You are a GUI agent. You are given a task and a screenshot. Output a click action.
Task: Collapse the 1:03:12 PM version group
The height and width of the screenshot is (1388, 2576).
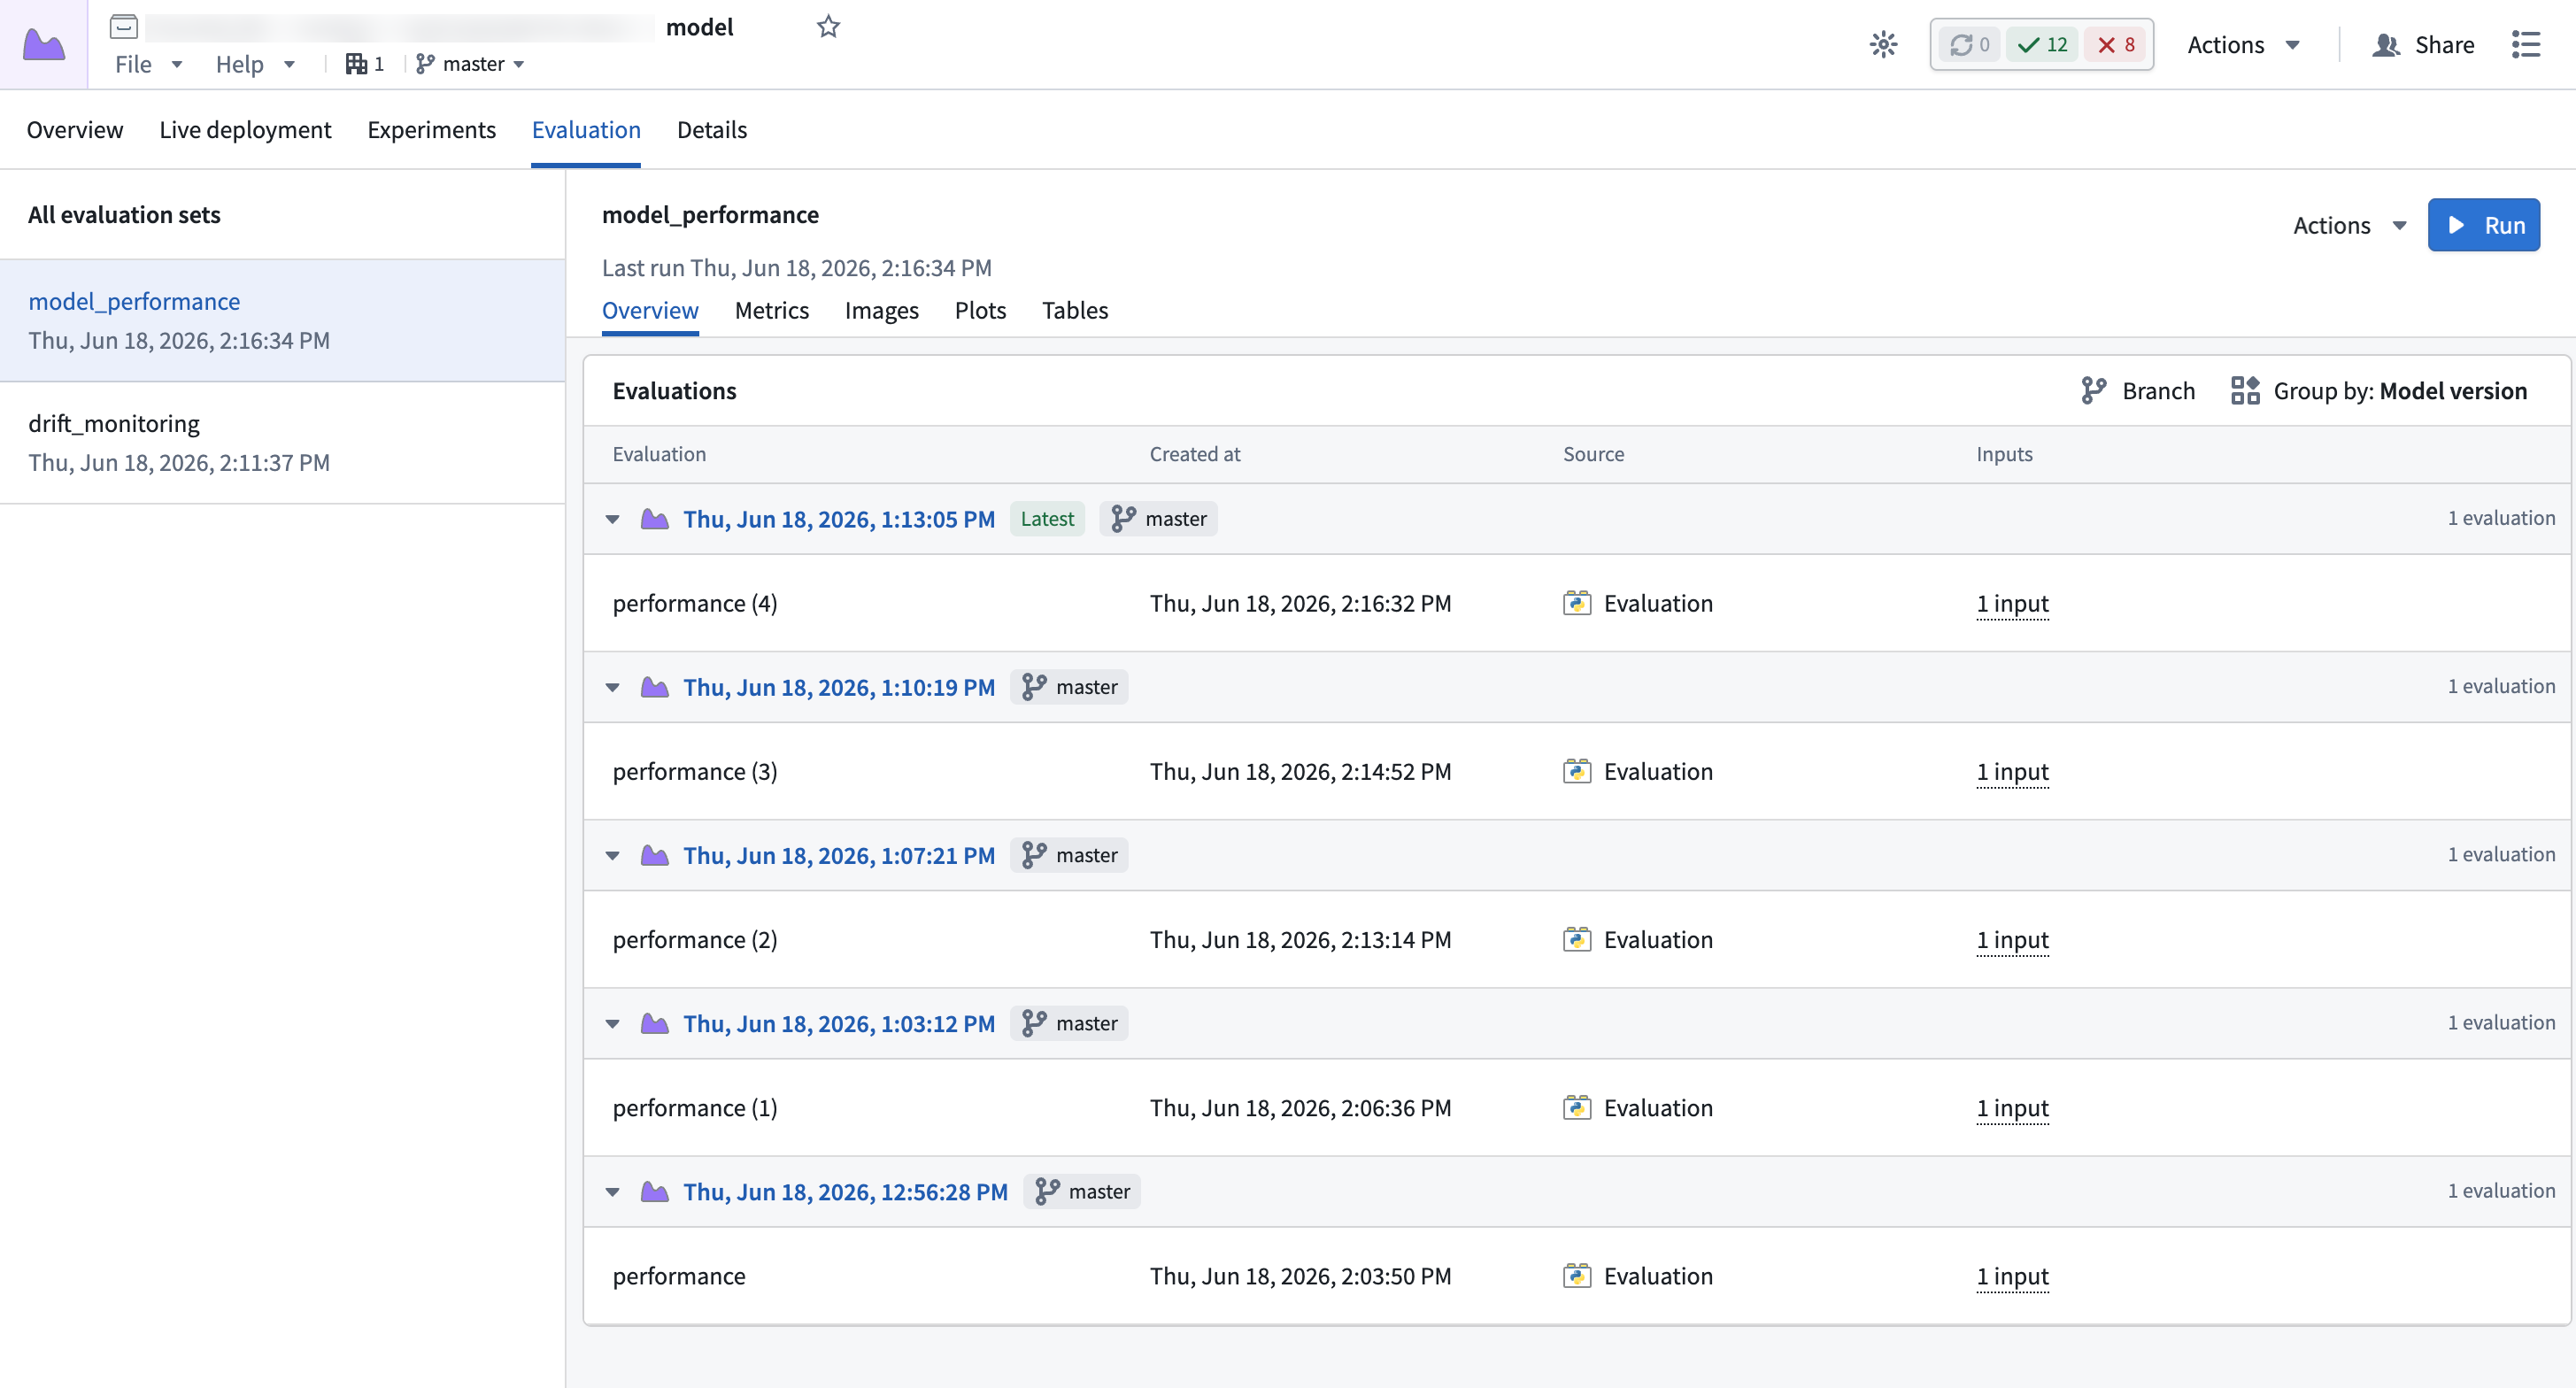[613, 1023]
